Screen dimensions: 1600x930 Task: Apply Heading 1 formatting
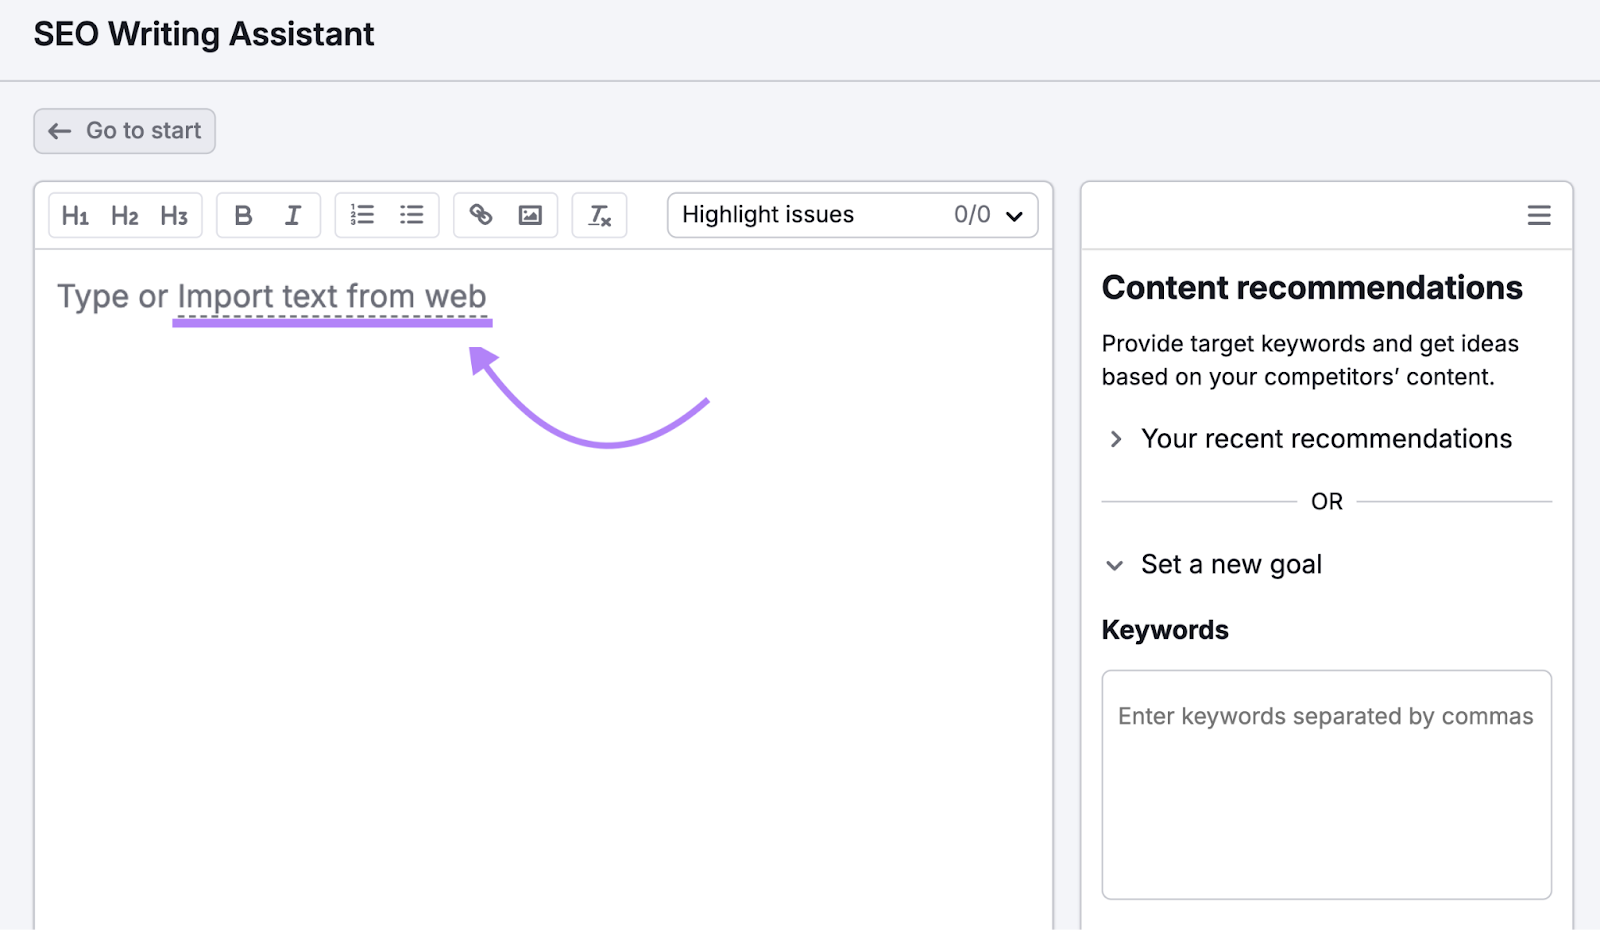click(75, 215)
